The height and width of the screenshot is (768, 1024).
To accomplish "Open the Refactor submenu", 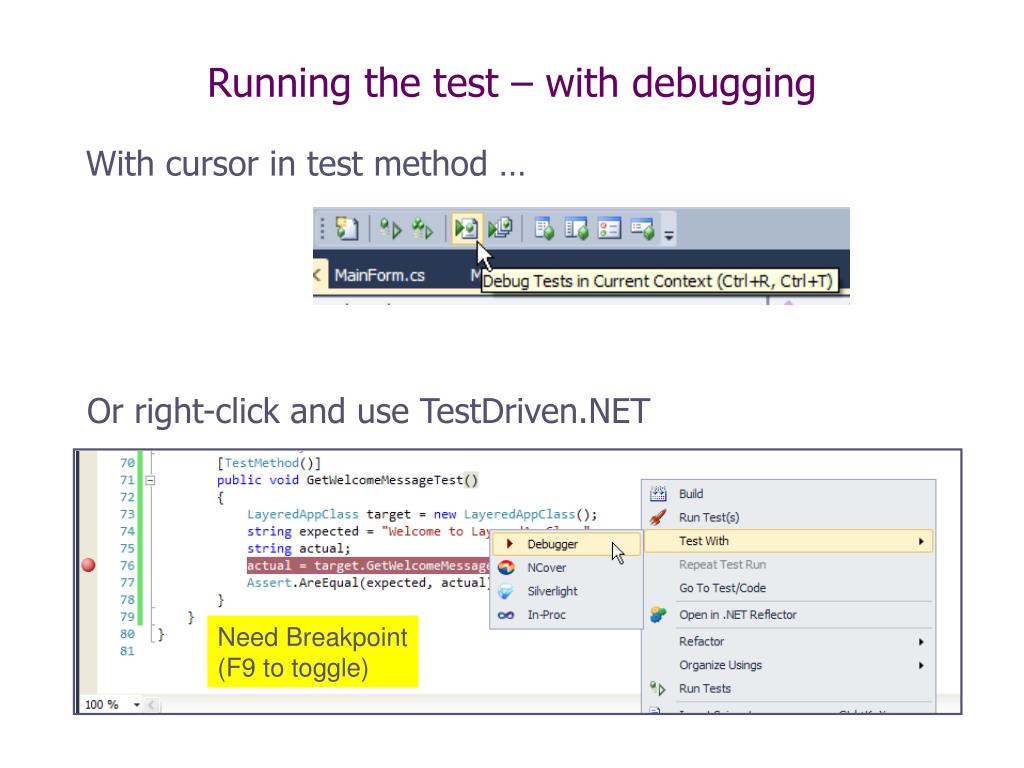I will pos(790,641).
